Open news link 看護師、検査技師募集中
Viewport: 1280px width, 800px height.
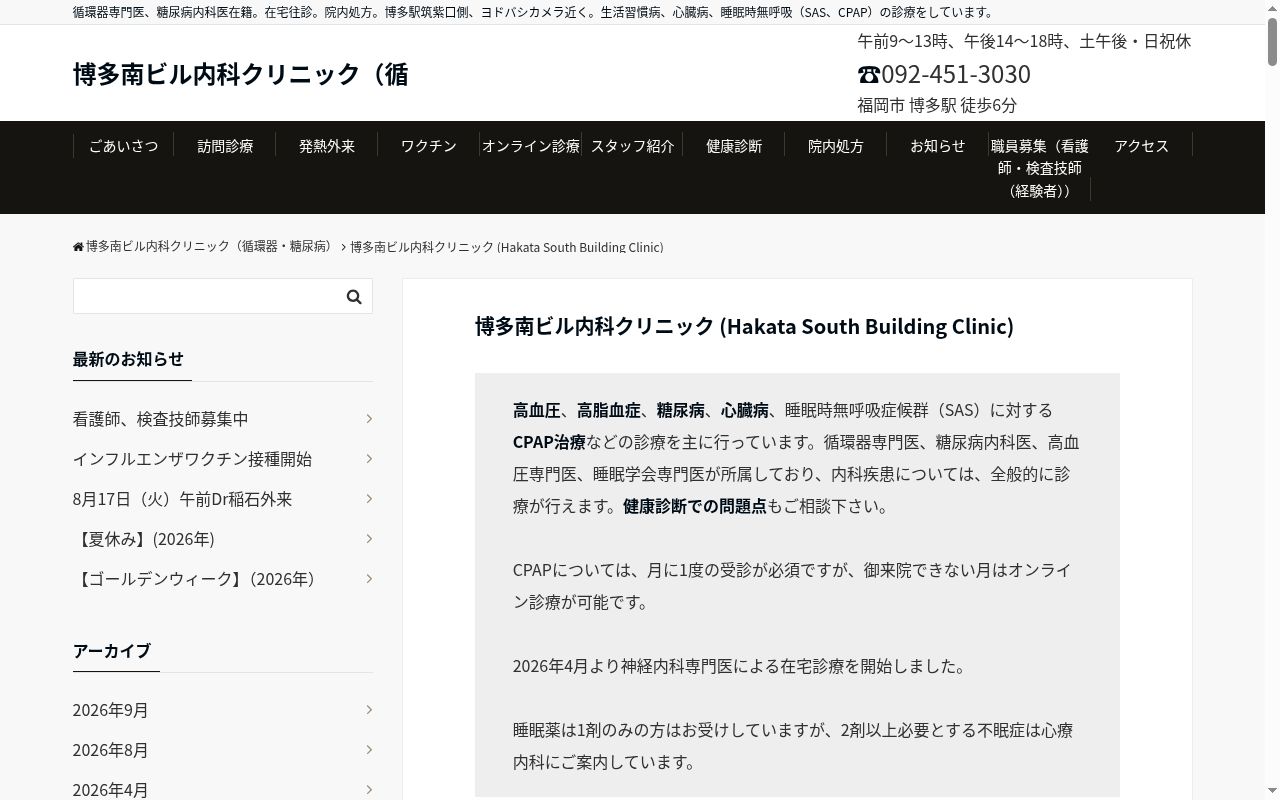coord(160,418)
